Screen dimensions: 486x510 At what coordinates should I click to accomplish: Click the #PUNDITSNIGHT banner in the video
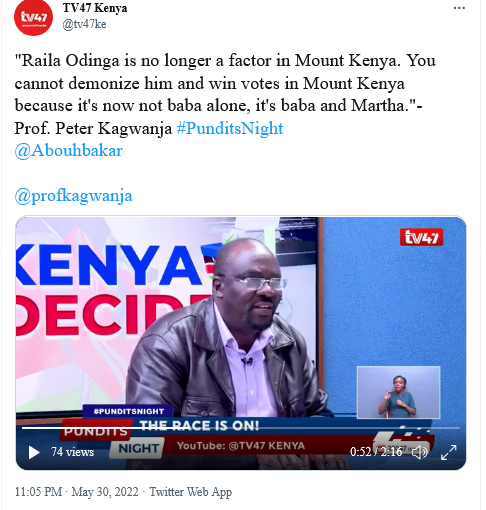128,411
